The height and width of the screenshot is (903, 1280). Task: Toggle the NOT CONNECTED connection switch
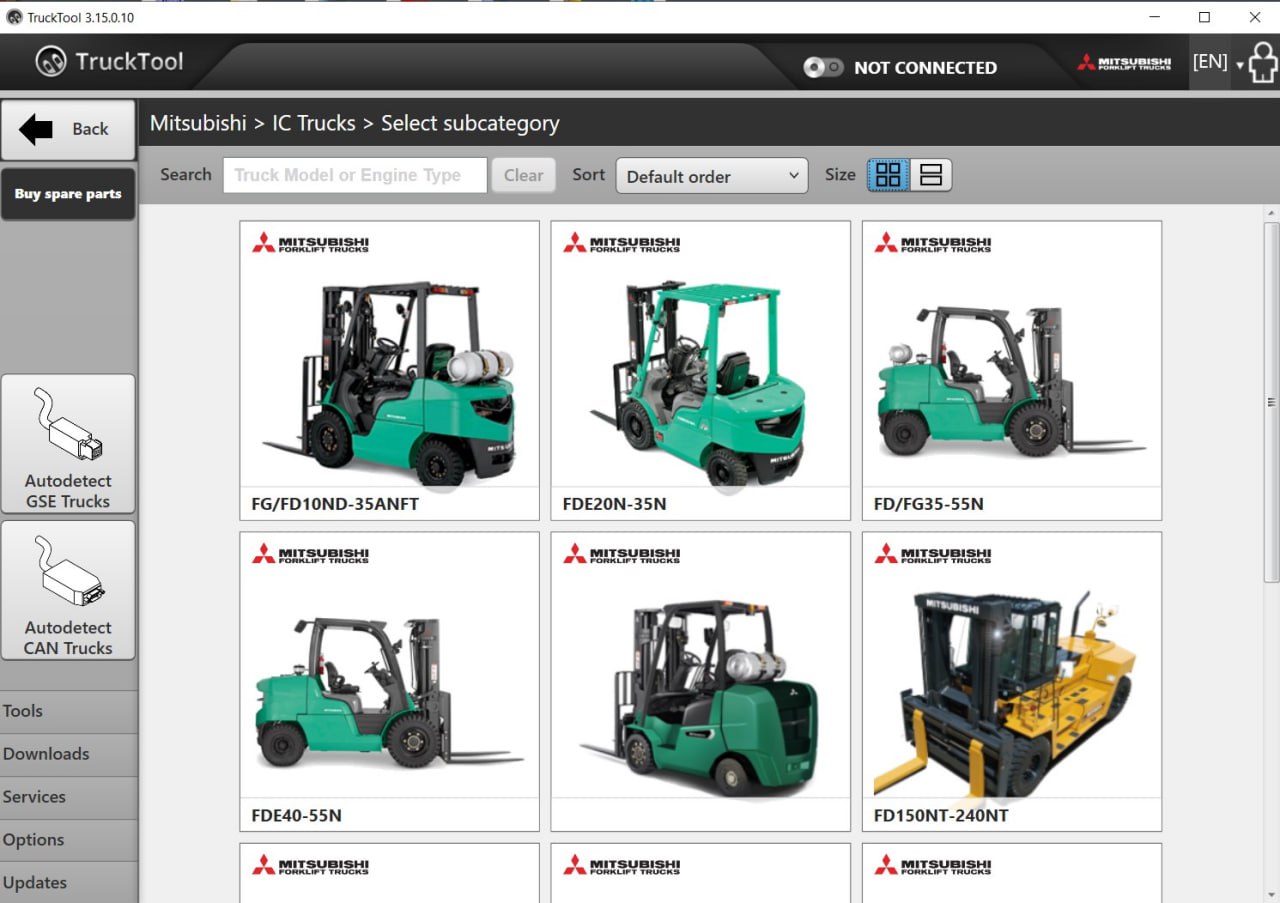823,68
